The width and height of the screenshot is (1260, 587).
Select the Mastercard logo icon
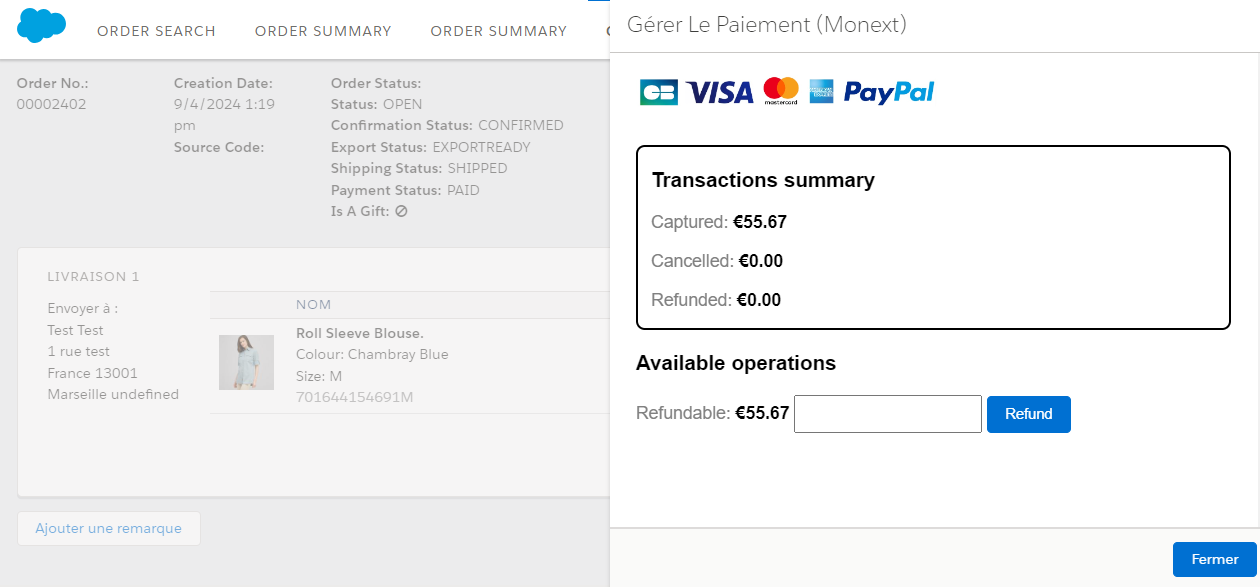pos(781,91)
